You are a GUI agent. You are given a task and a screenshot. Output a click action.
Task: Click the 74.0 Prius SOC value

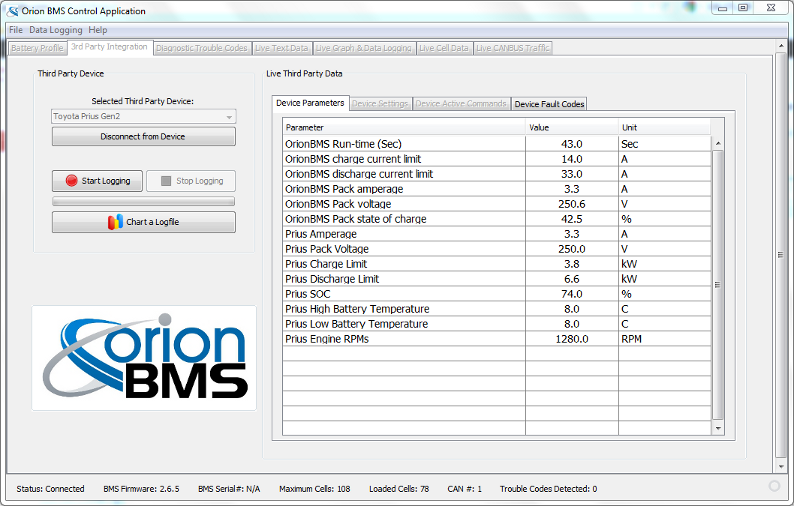click(x=572, y=294)
